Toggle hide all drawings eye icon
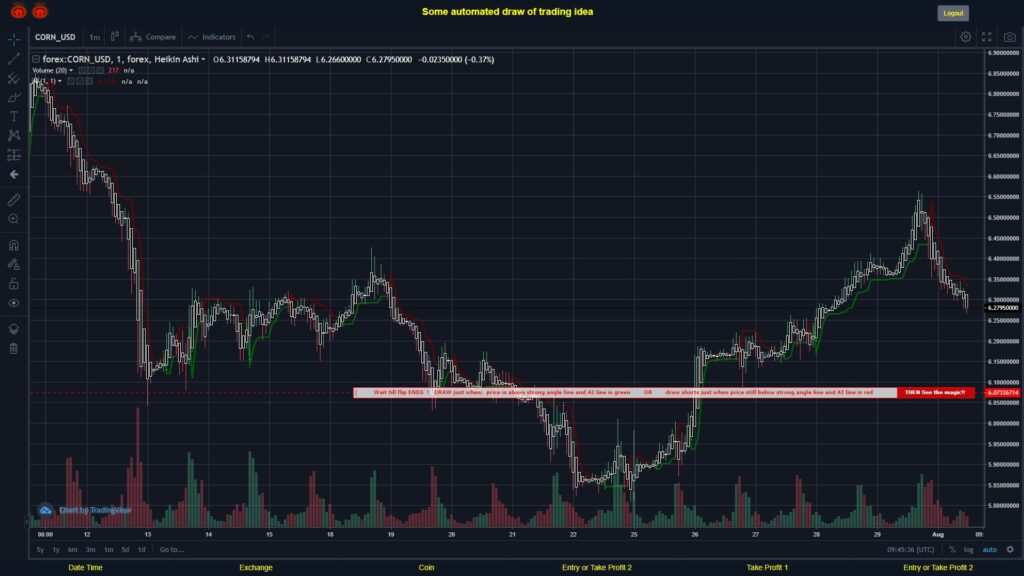This screenshot has width=1024, height=576. [x=14, y=303]
